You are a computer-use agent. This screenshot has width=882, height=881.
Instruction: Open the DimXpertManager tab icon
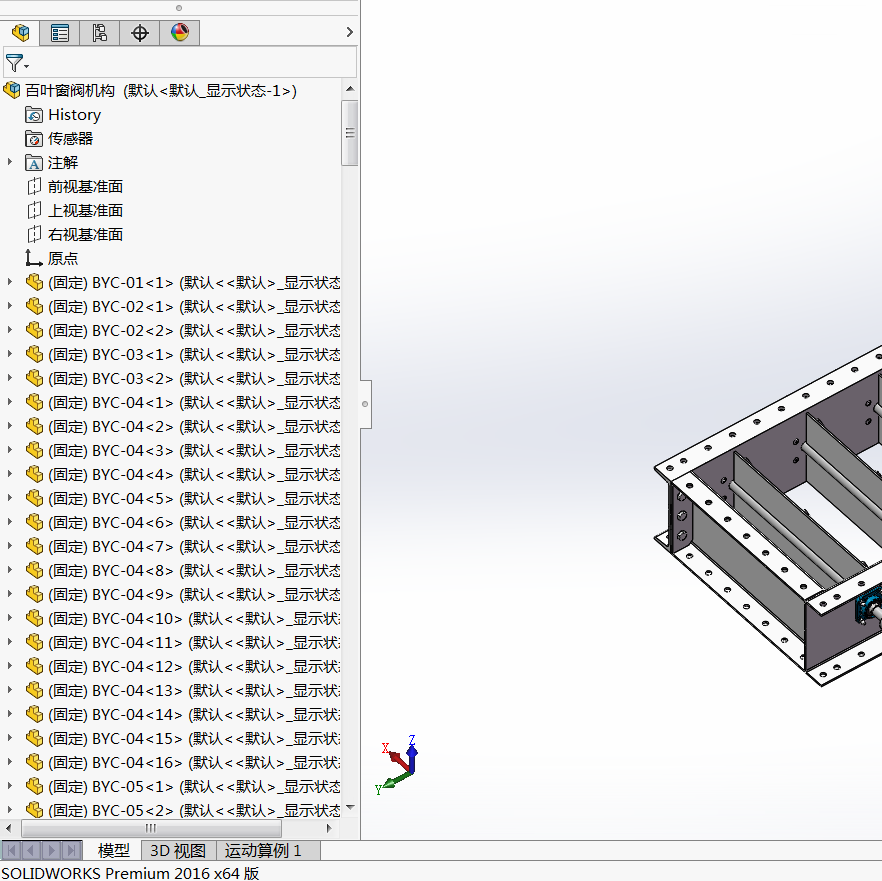coord(140,33)
